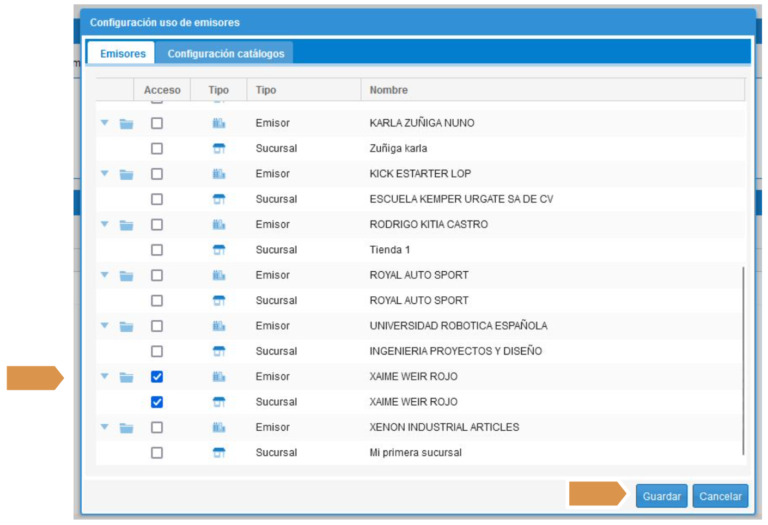Collapse the XENON INDUSTRIAL ARTICLES node arrow
Screen dimensions: 768x525
tap(104, 428)
